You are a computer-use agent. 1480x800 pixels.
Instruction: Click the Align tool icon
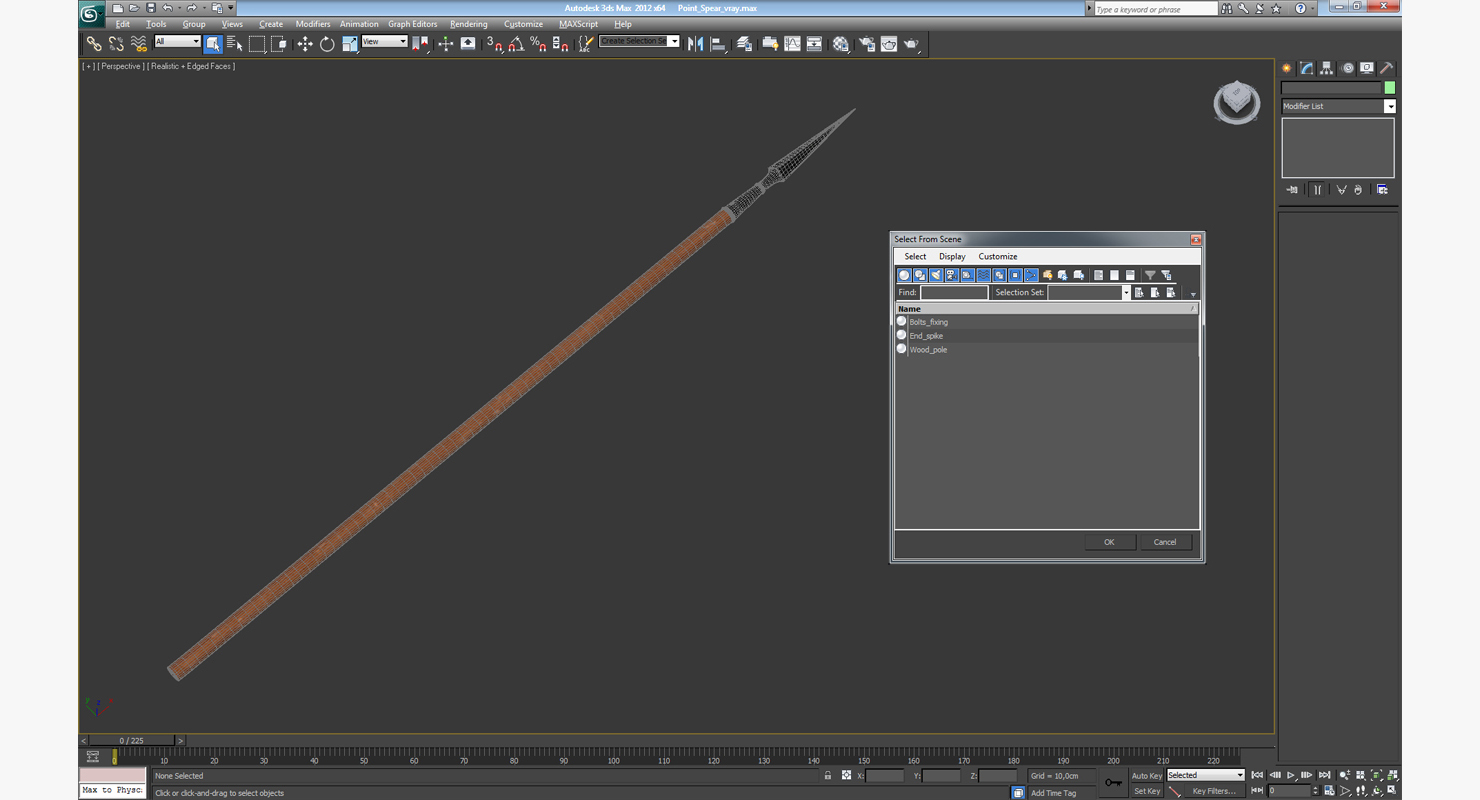[718, 43]
